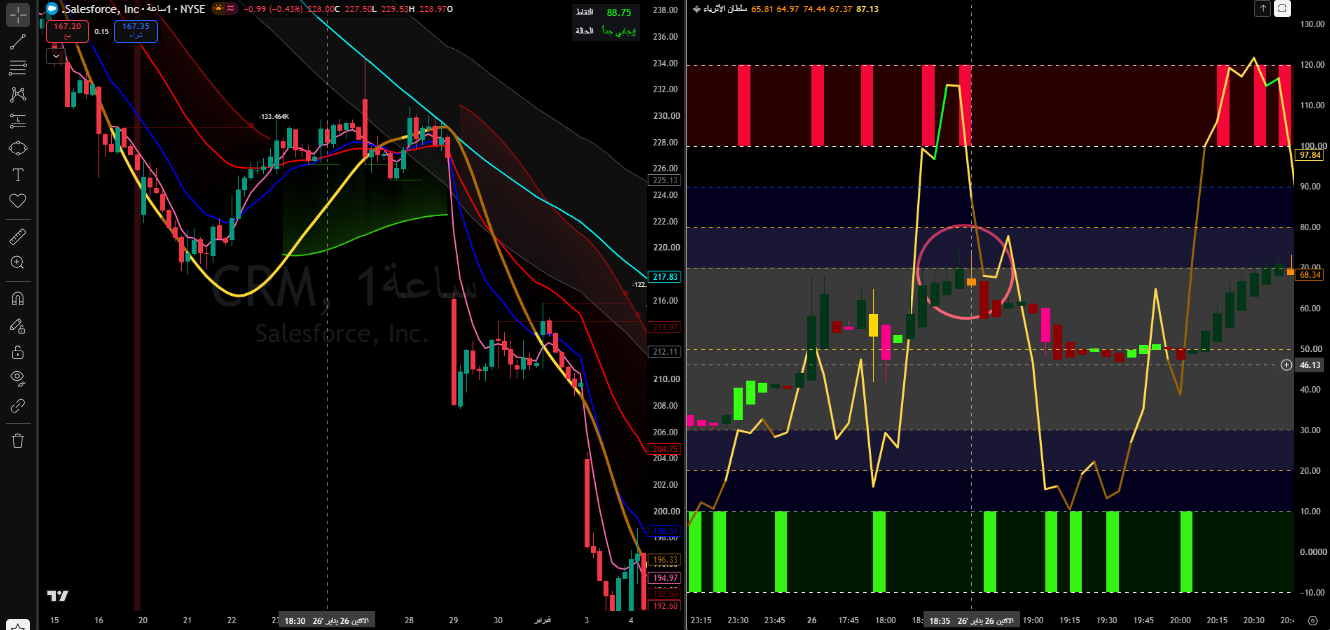Click the 18:30 date label on left time axis
Viewport: 1330px width, 630px height.
coord(327,619)
